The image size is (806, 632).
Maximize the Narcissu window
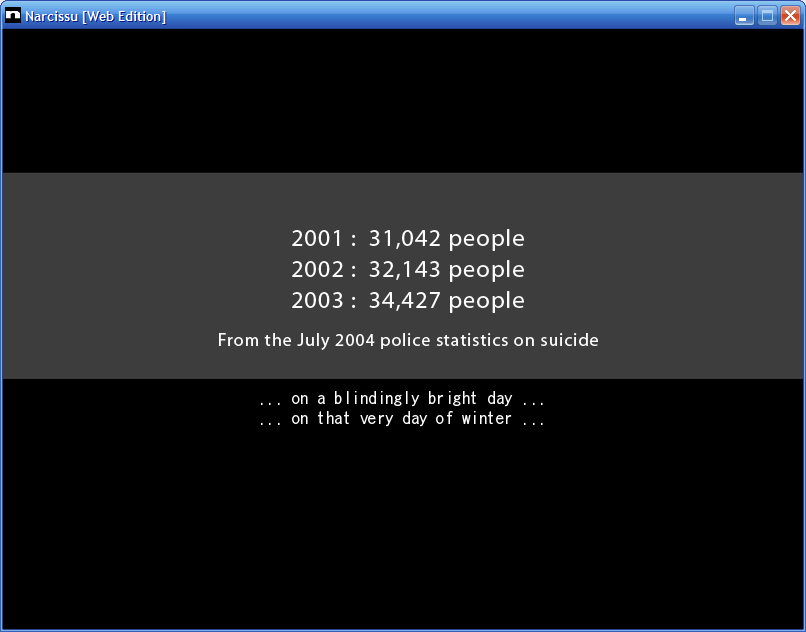[767, 16]
